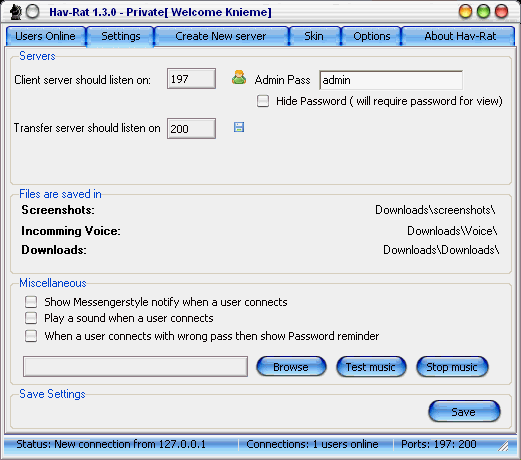This screenshot has width=521, height=460.
Task: Click the gray round title bar button
Action: pyautogui.click(x=32, y=11)
